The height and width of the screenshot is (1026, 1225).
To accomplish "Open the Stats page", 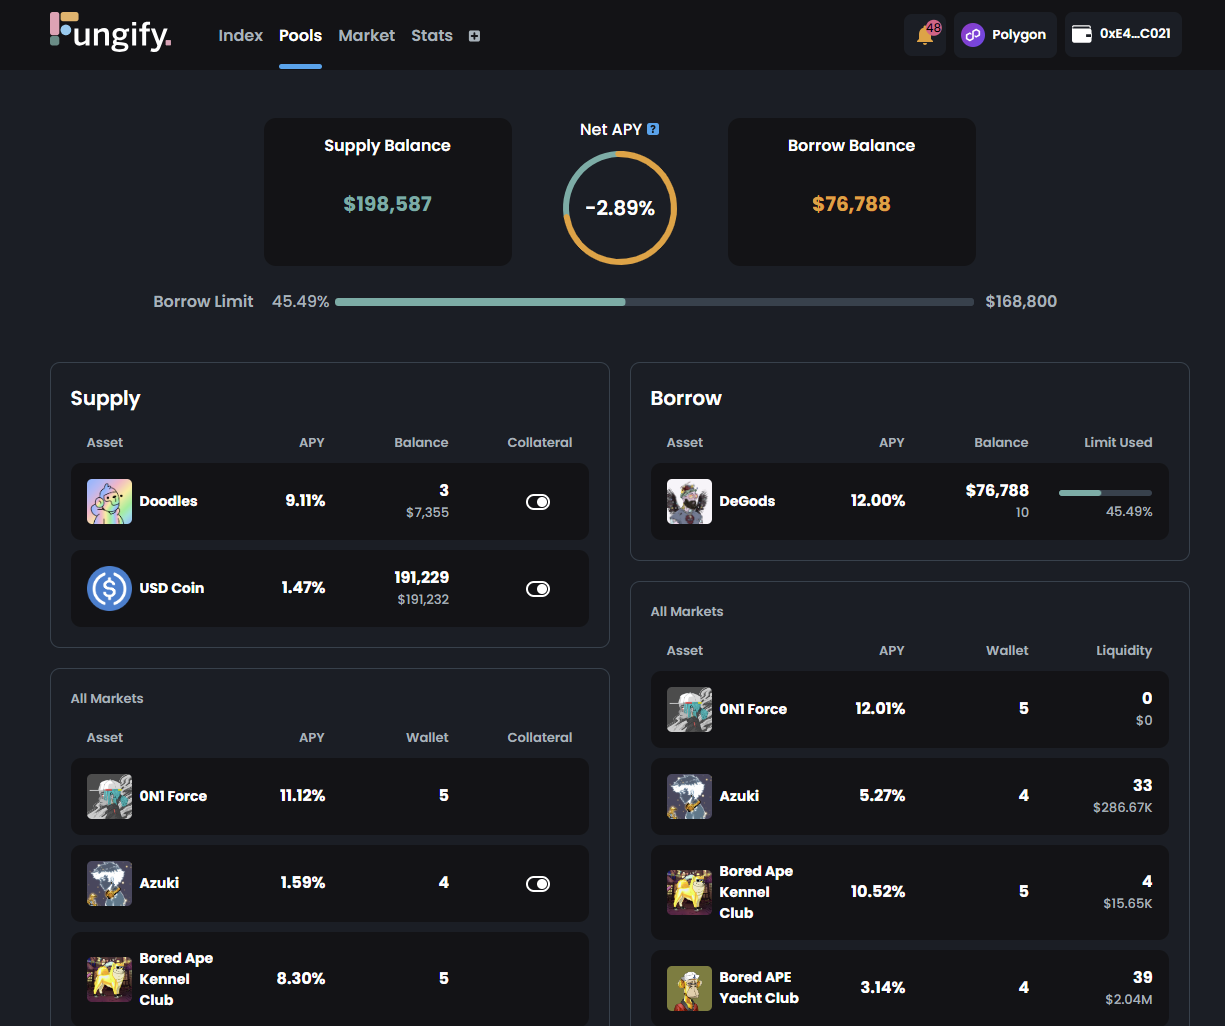I will (x=431, y=35).
